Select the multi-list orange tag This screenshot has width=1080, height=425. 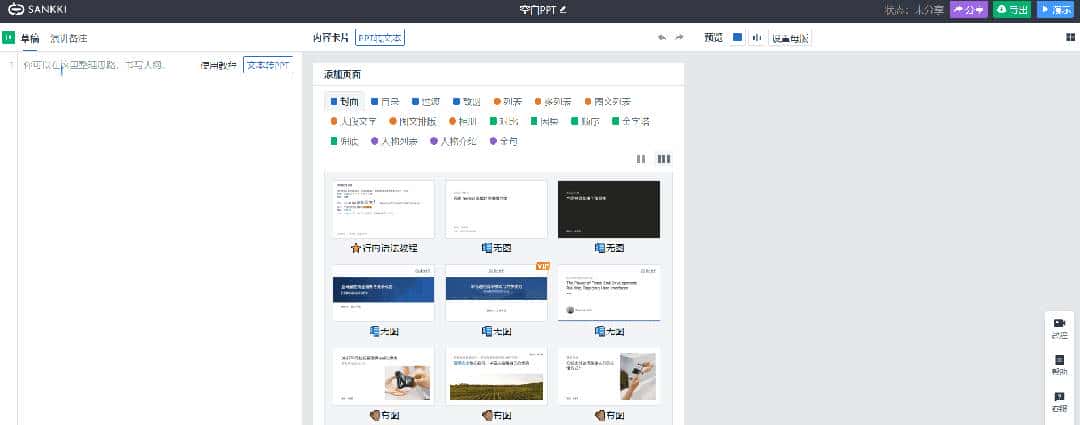pyautogui.click(x=553, y=101)
